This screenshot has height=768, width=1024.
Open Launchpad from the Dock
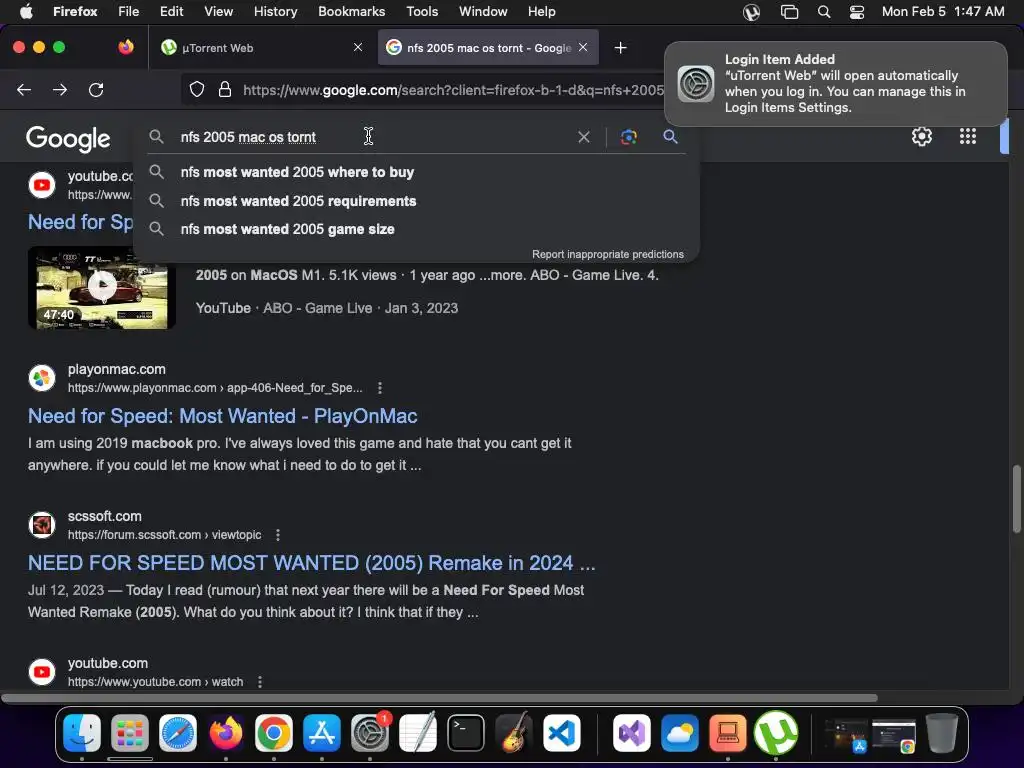click(x=129, y=733)
